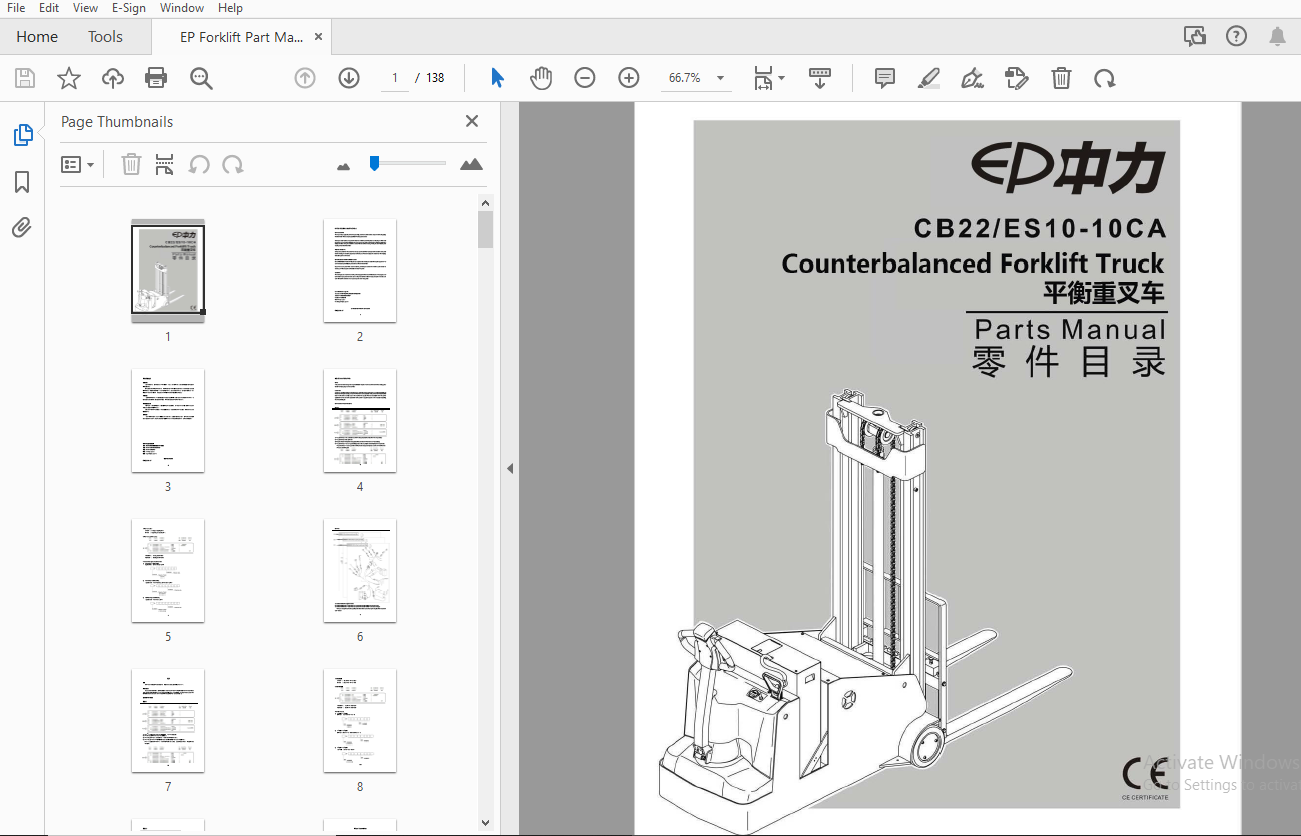Open Attachments paperclip icon in sidebar
1301x836 pixels.
coord(22,228)
